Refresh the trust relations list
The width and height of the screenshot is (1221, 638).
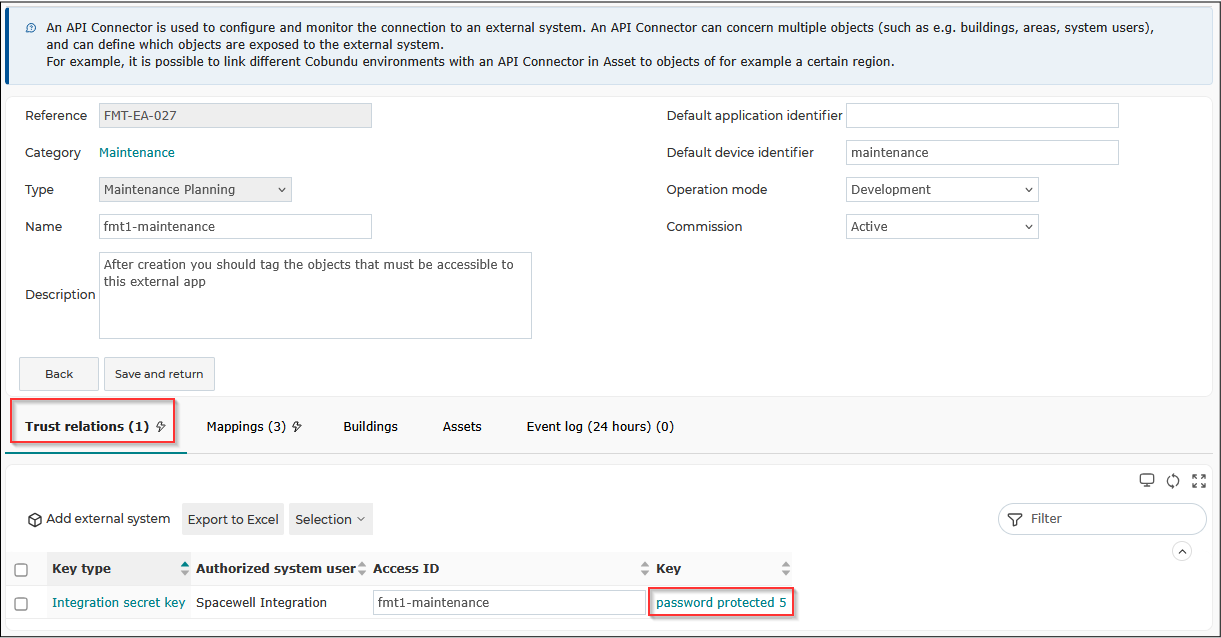(x=1173, y=481)
